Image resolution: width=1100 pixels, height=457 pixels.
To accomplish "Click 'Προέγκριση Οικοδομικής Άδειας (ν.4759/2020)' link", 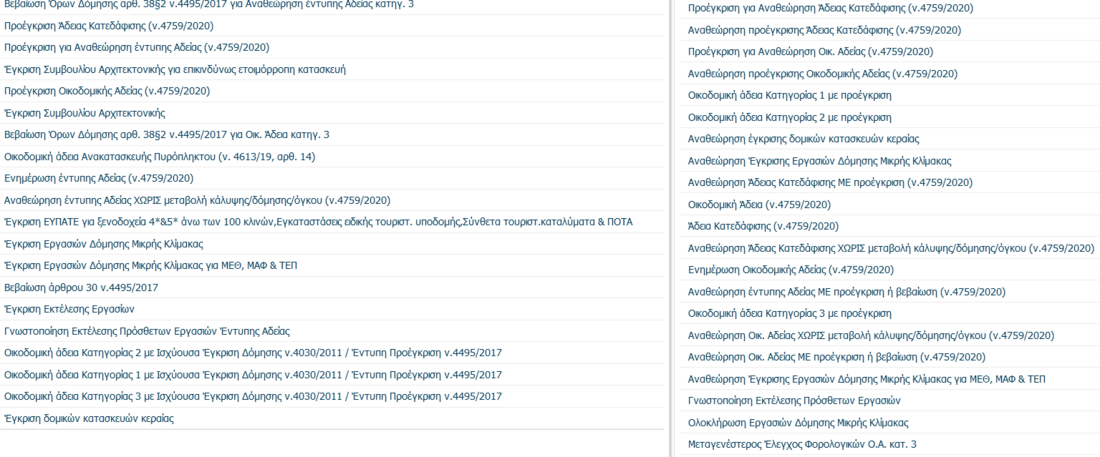I will (107, 91).
